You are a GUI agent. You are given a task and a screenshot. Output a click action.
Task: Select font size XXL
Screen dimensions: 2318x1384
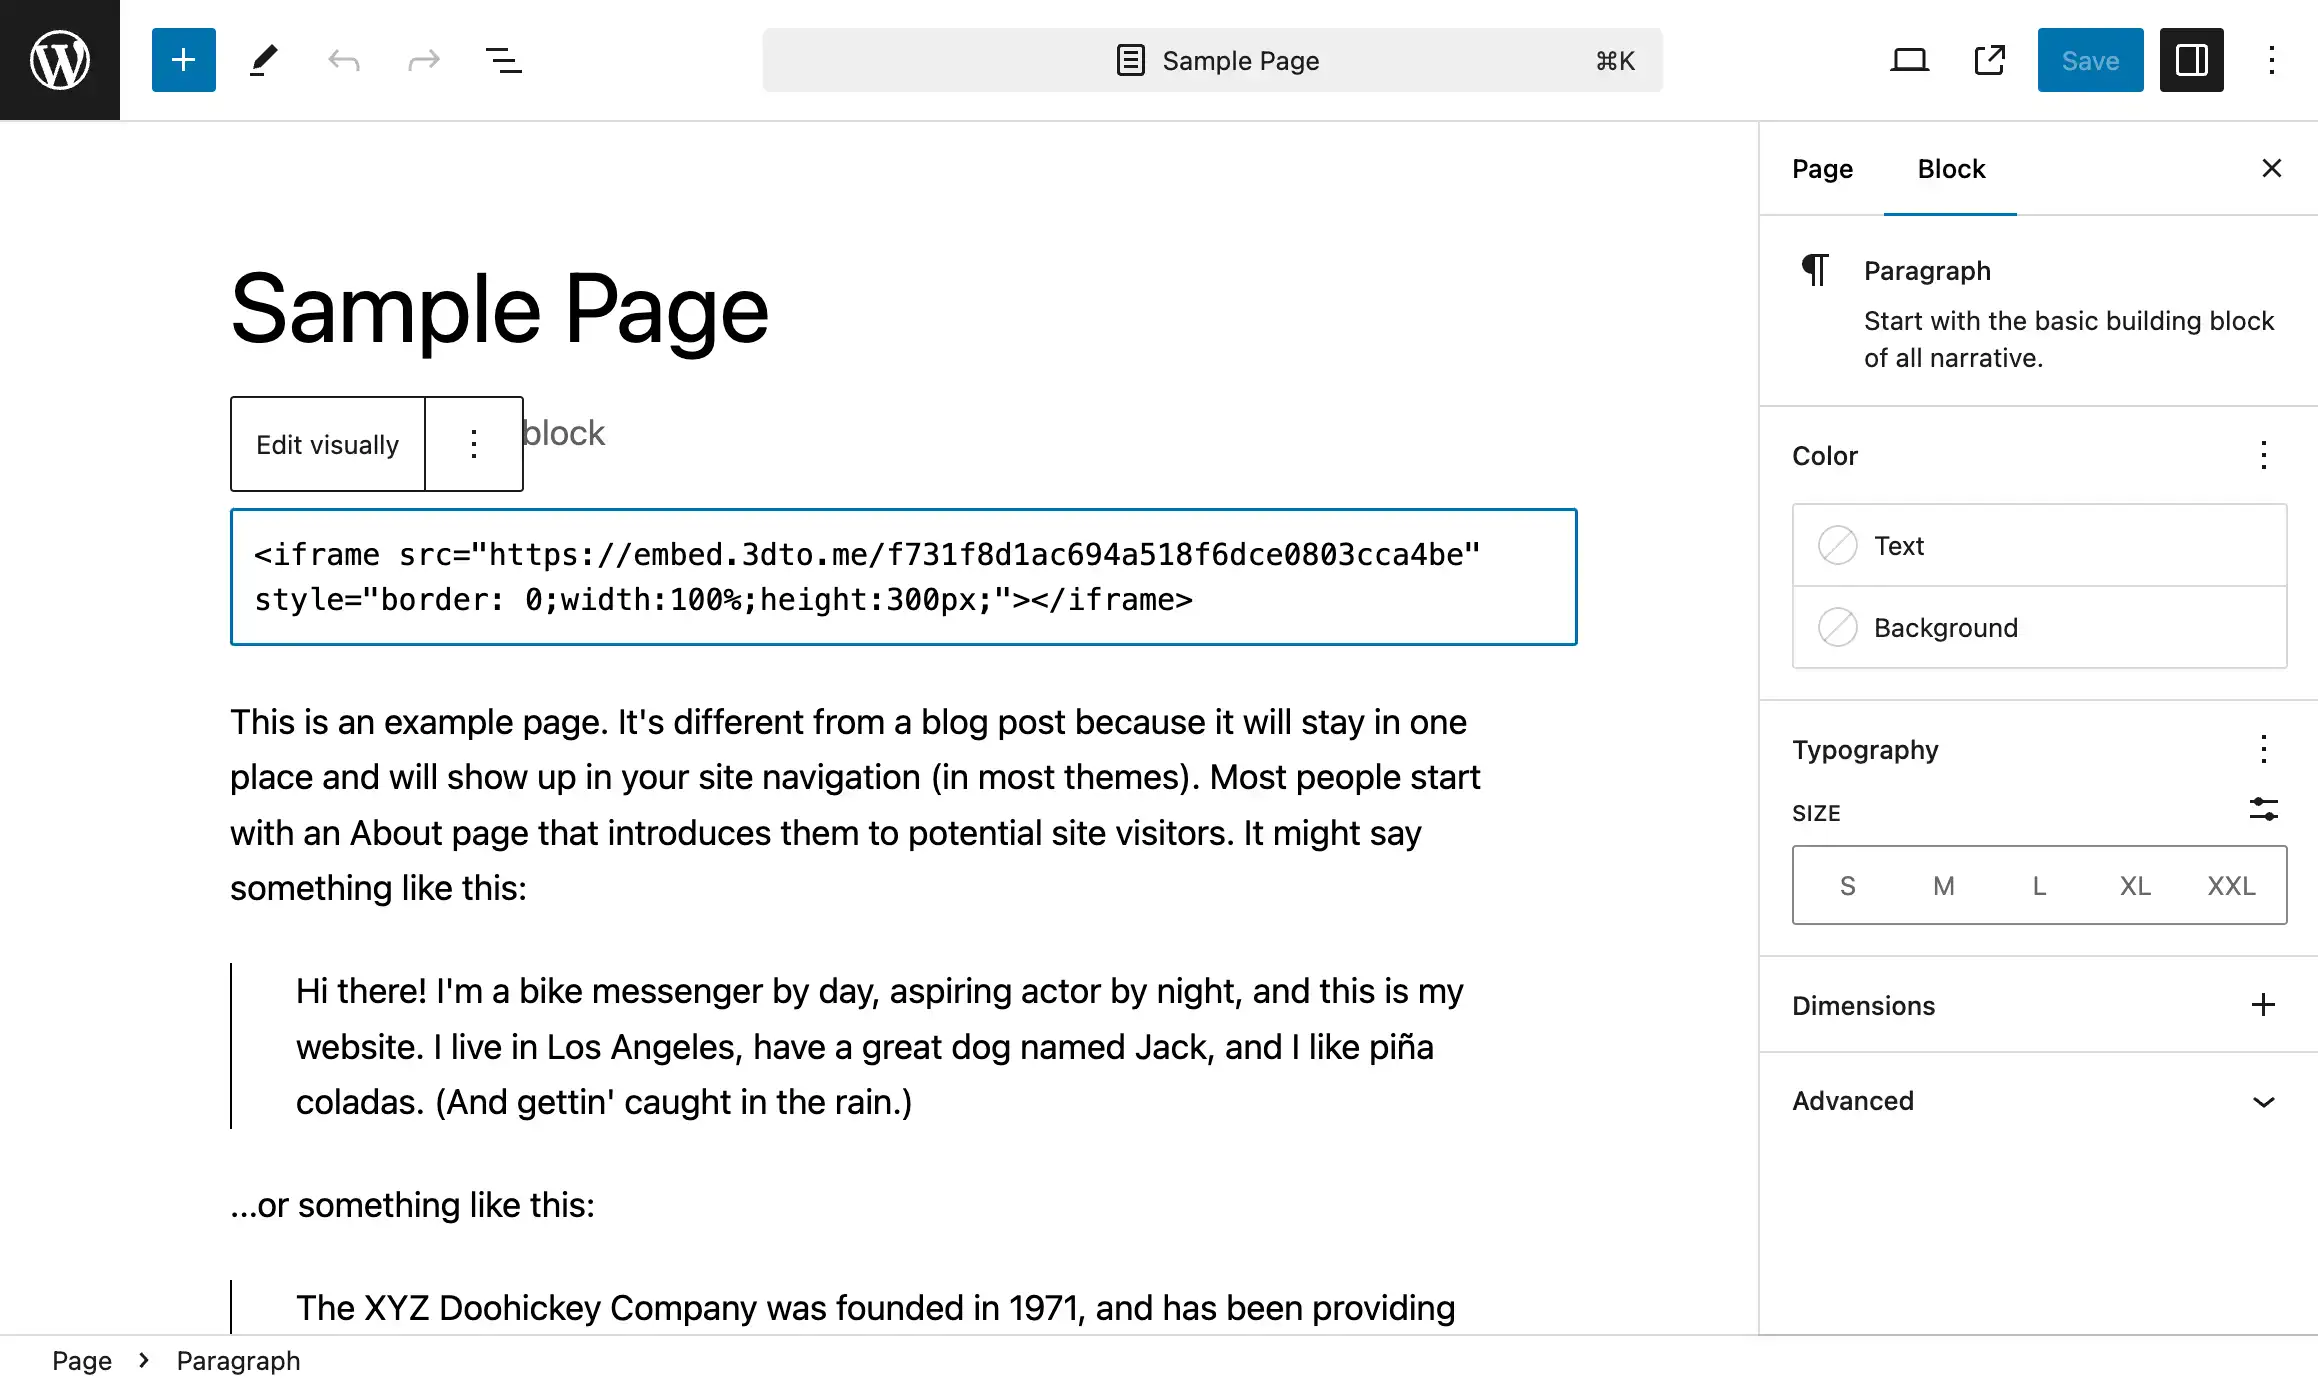(2231, 886)
